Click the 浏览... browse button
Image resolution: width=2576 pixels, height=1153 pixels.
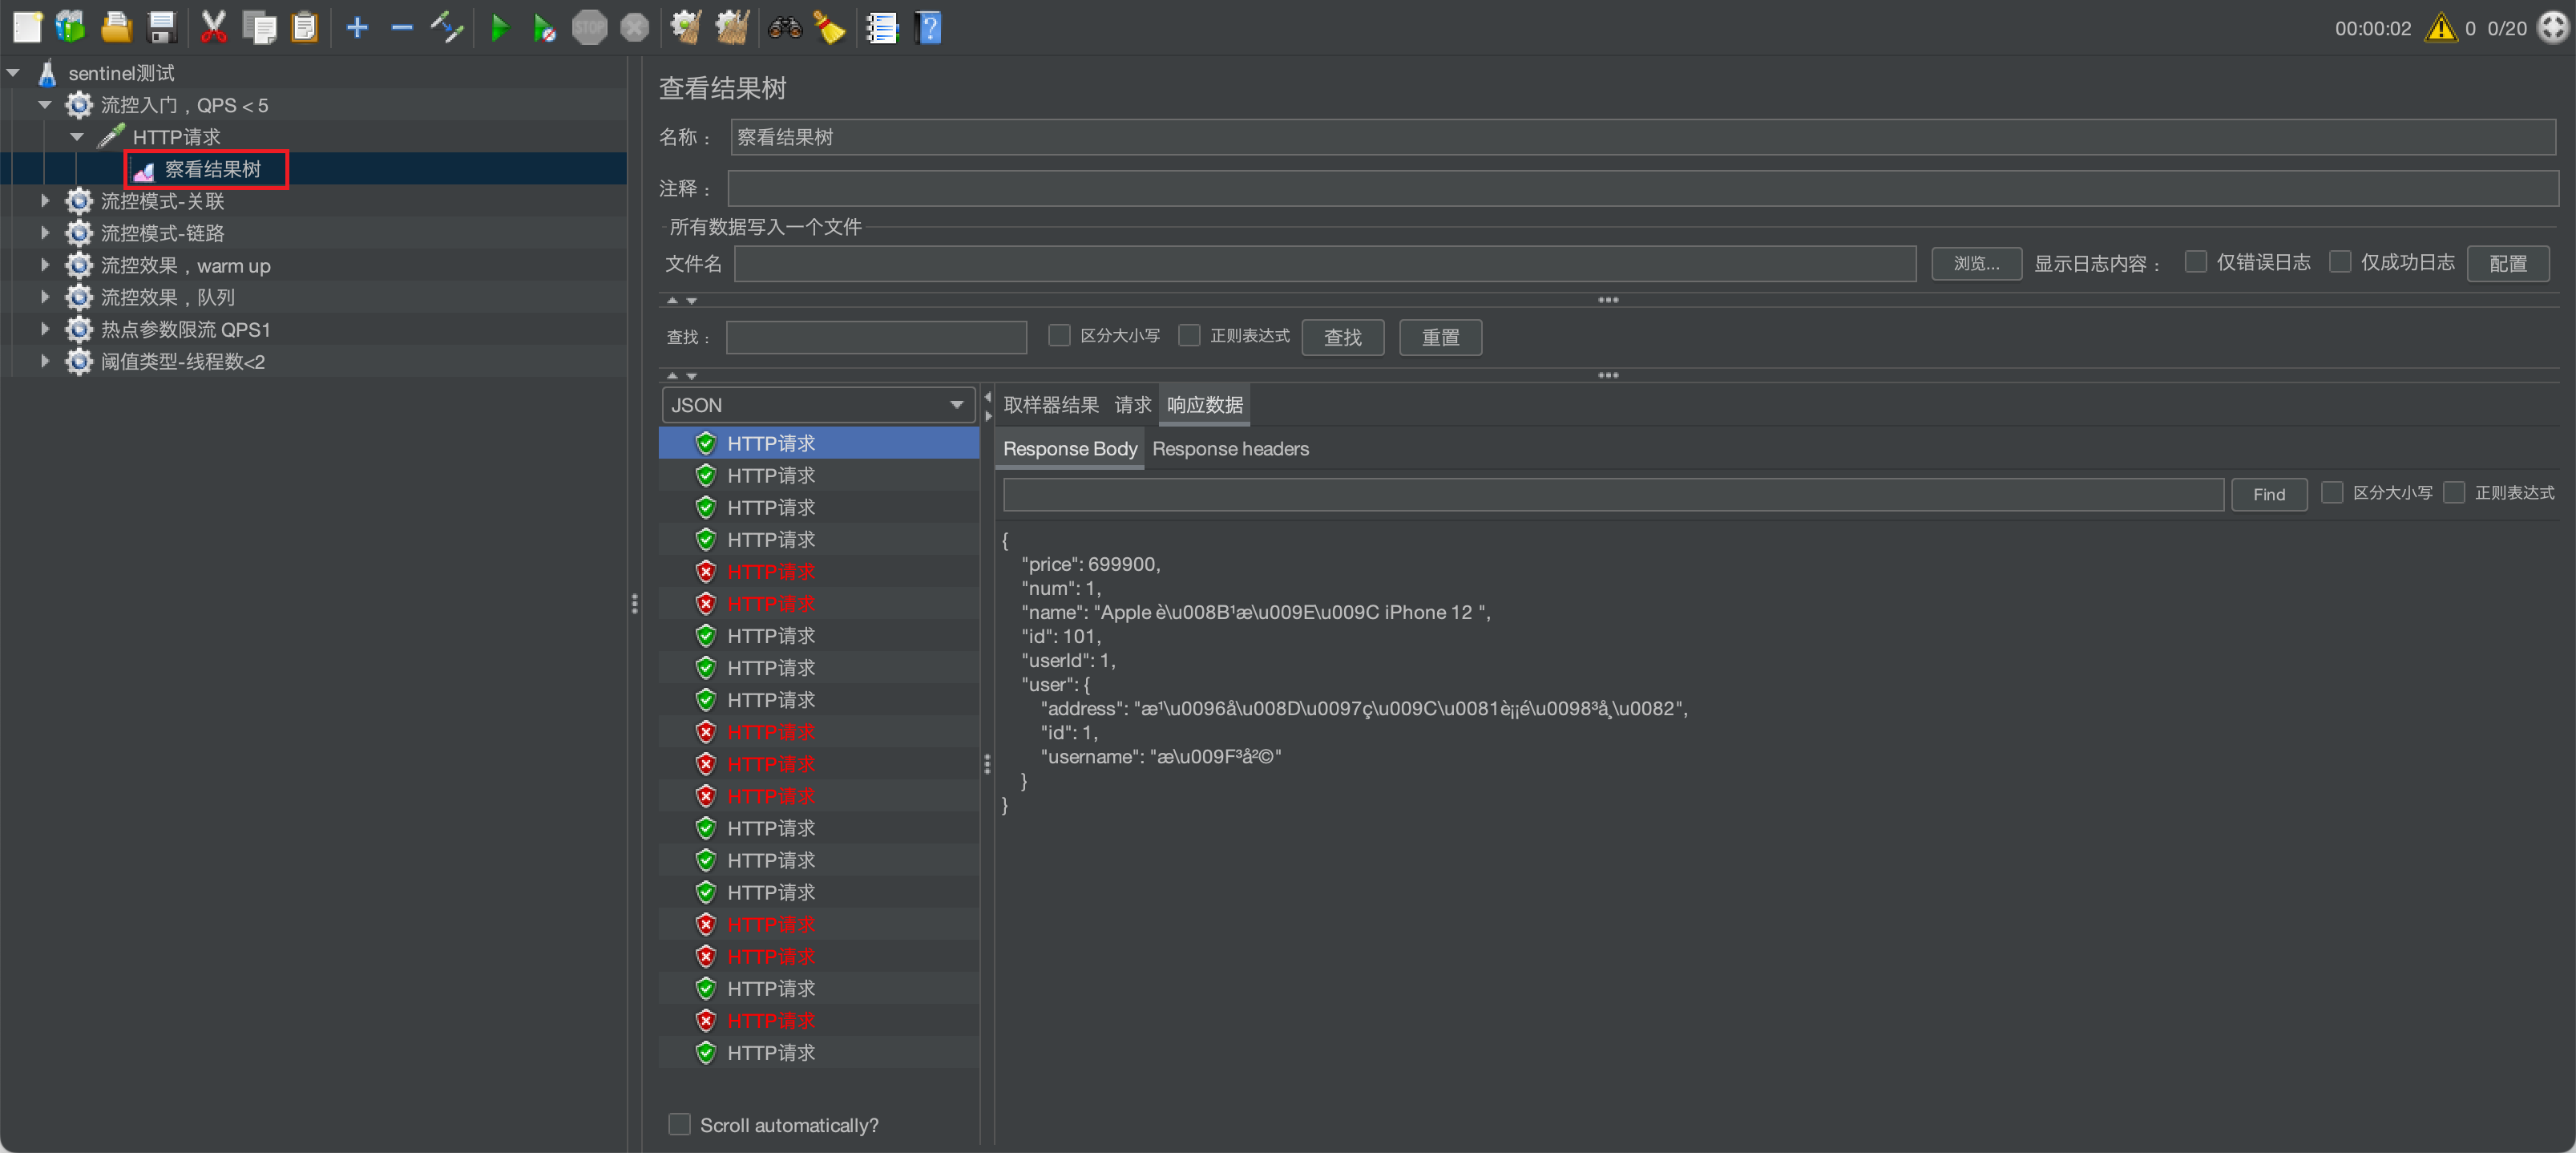tap(1976, 264)
